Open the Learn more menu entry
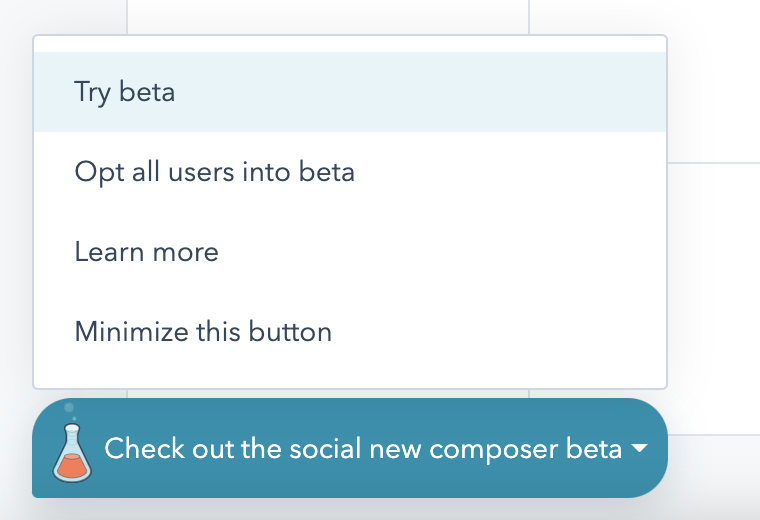760x520 pixels. (x=146, y=252)
